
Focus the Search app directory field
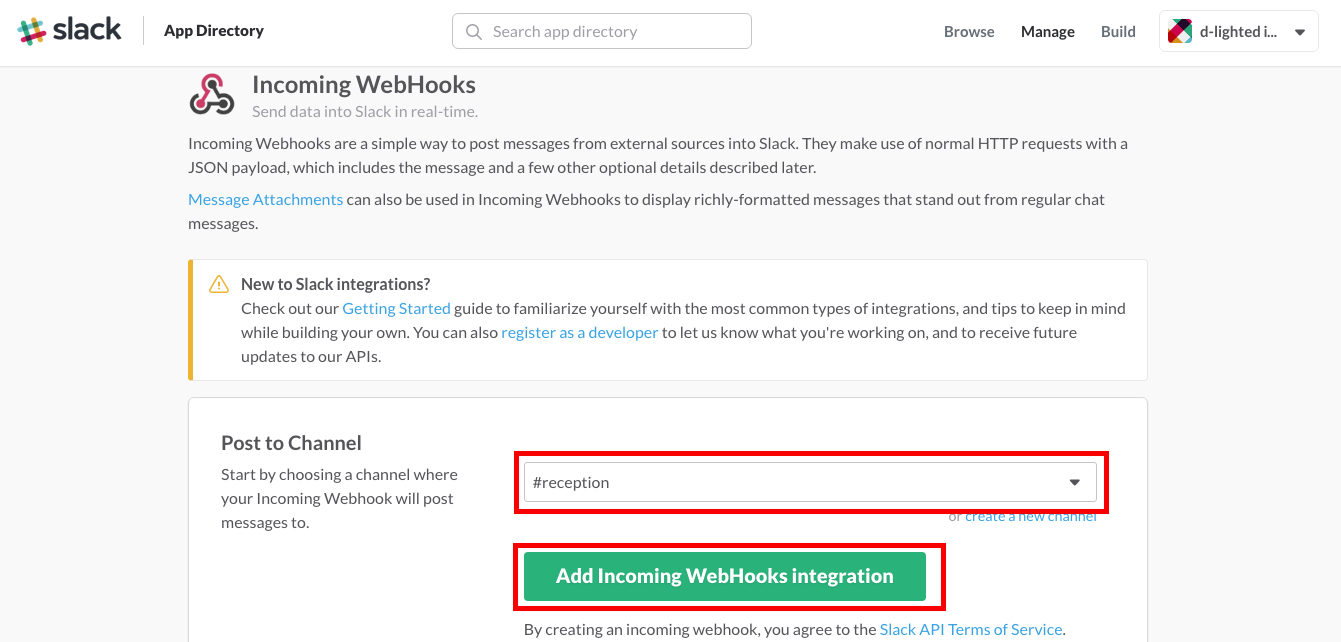pyautogui.click(x=610, y=32)
